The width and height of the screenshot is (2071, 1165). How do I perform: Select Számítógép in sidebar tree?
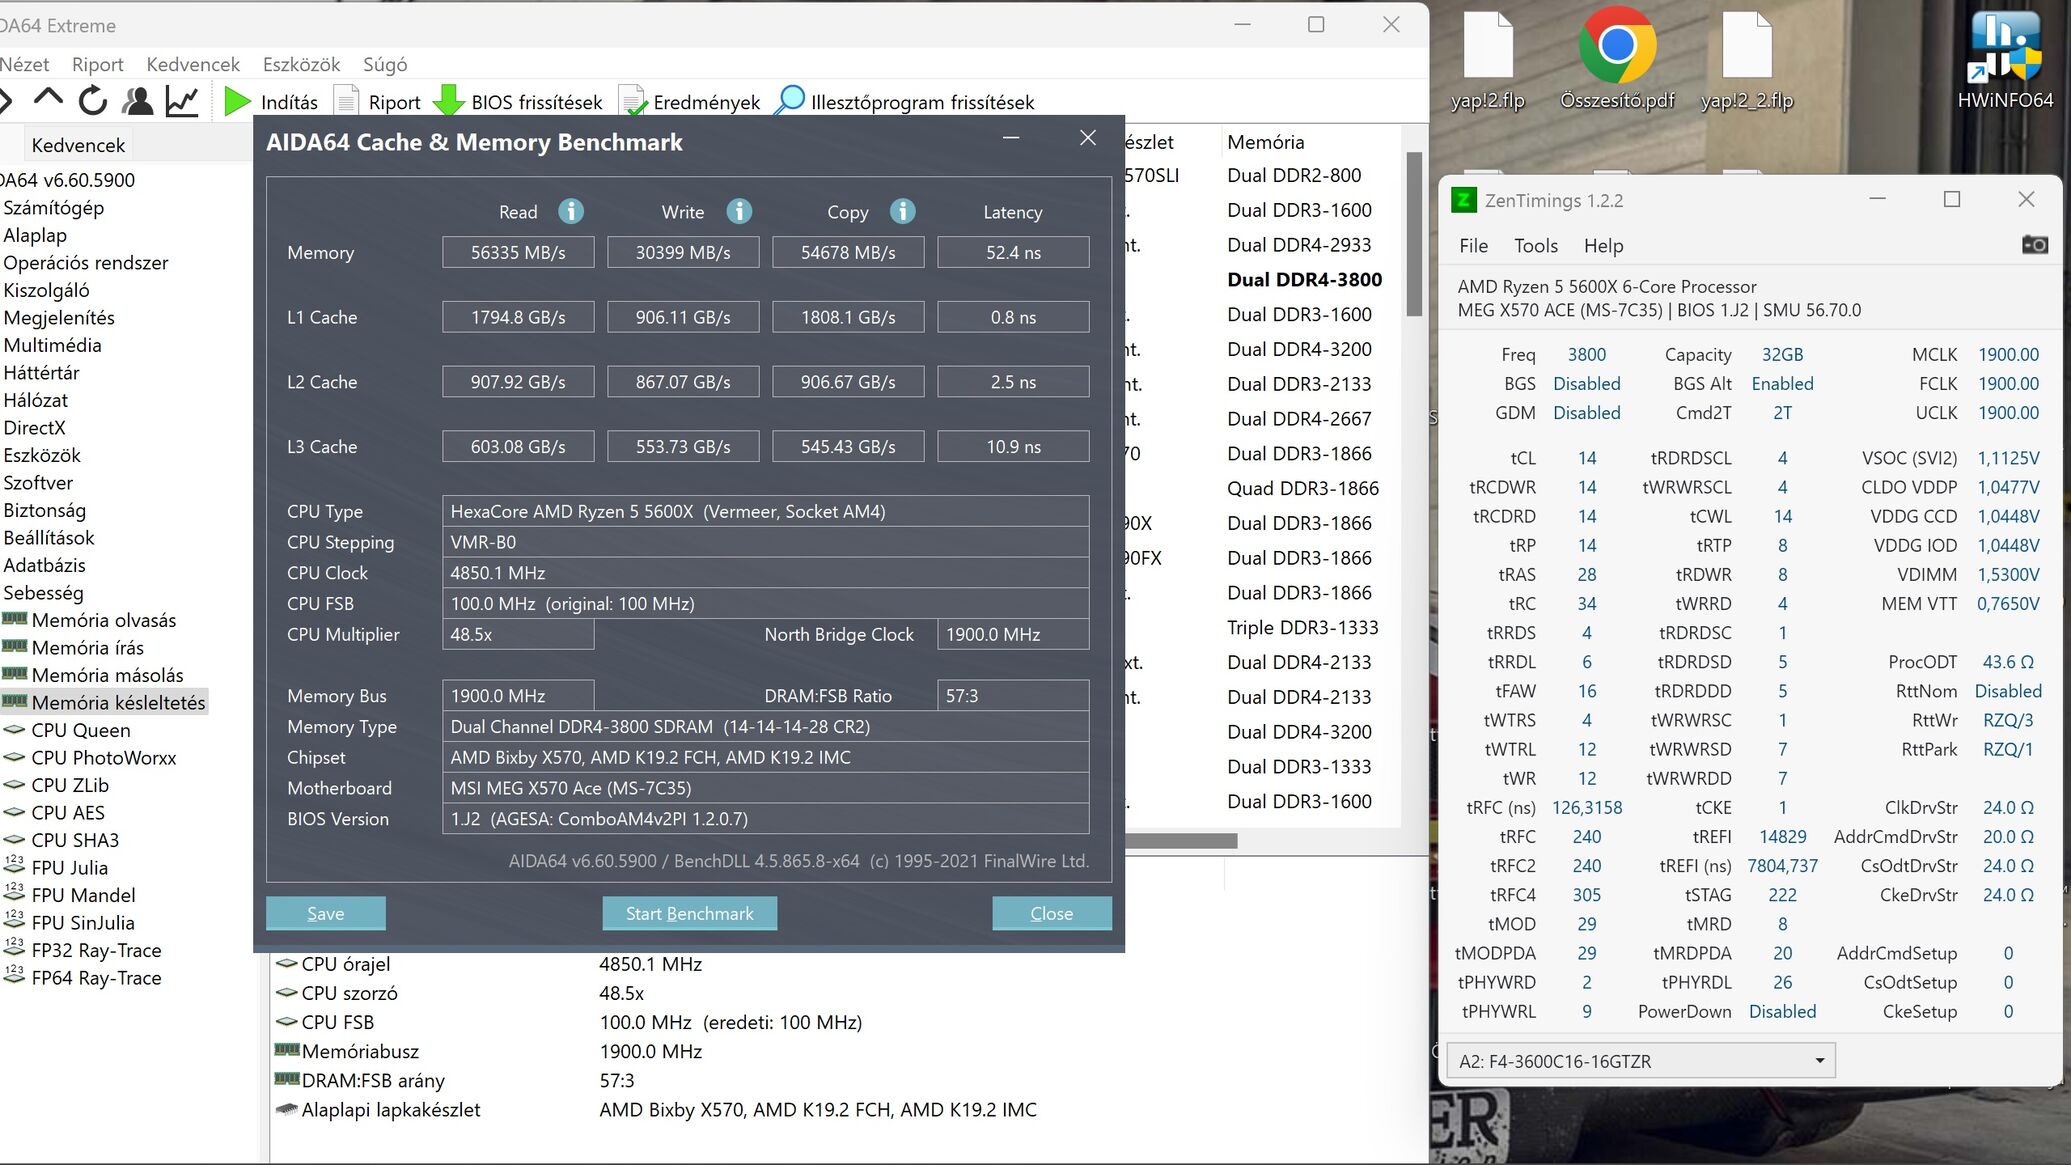(x=53, y=208)
